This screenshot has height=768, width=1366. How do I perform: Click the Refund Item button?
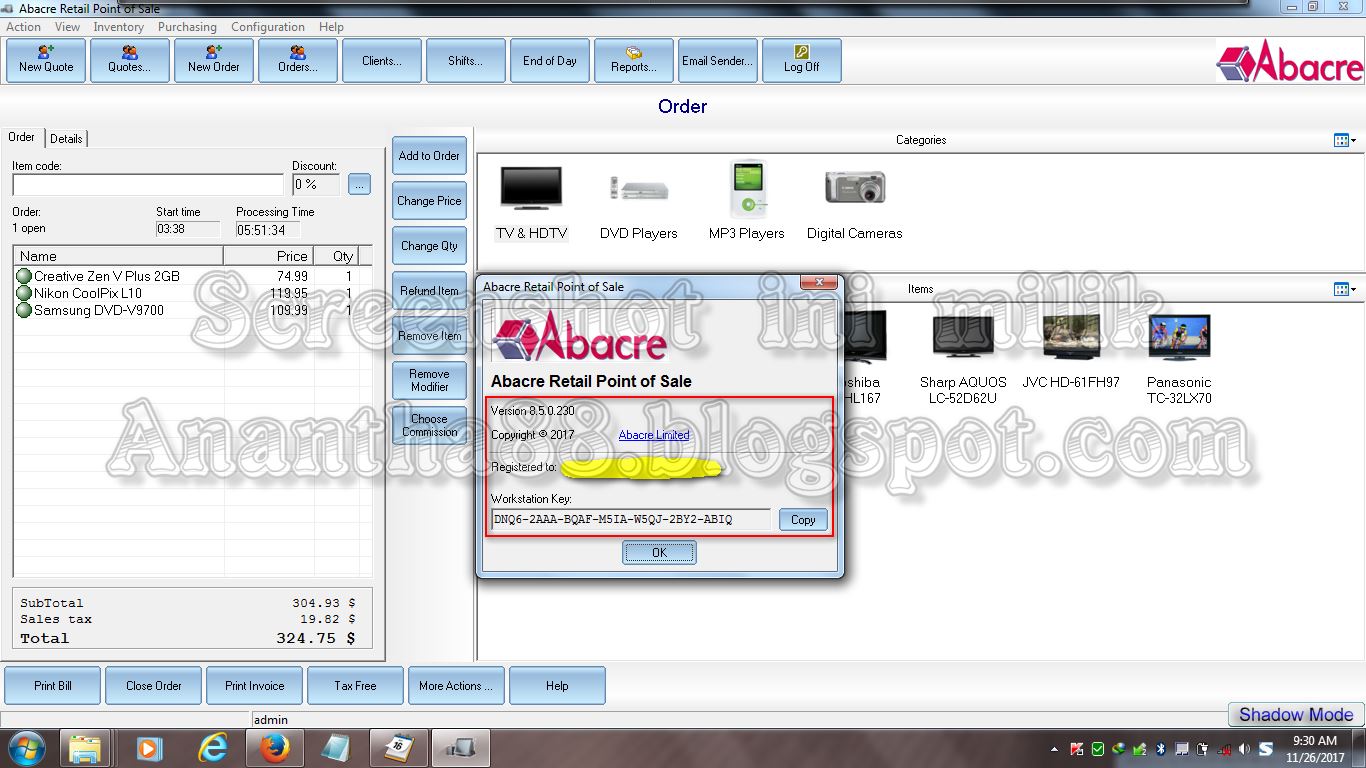429,291
